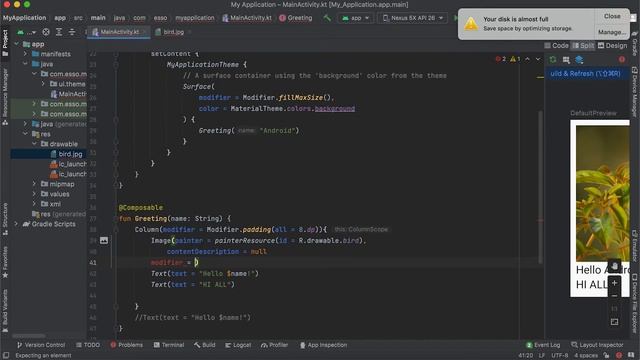Viewport: 640px width, 360px height.
Task: Click the 1:1 actual size preview icon
Action: pyautogui.click(x=614, y=309)
